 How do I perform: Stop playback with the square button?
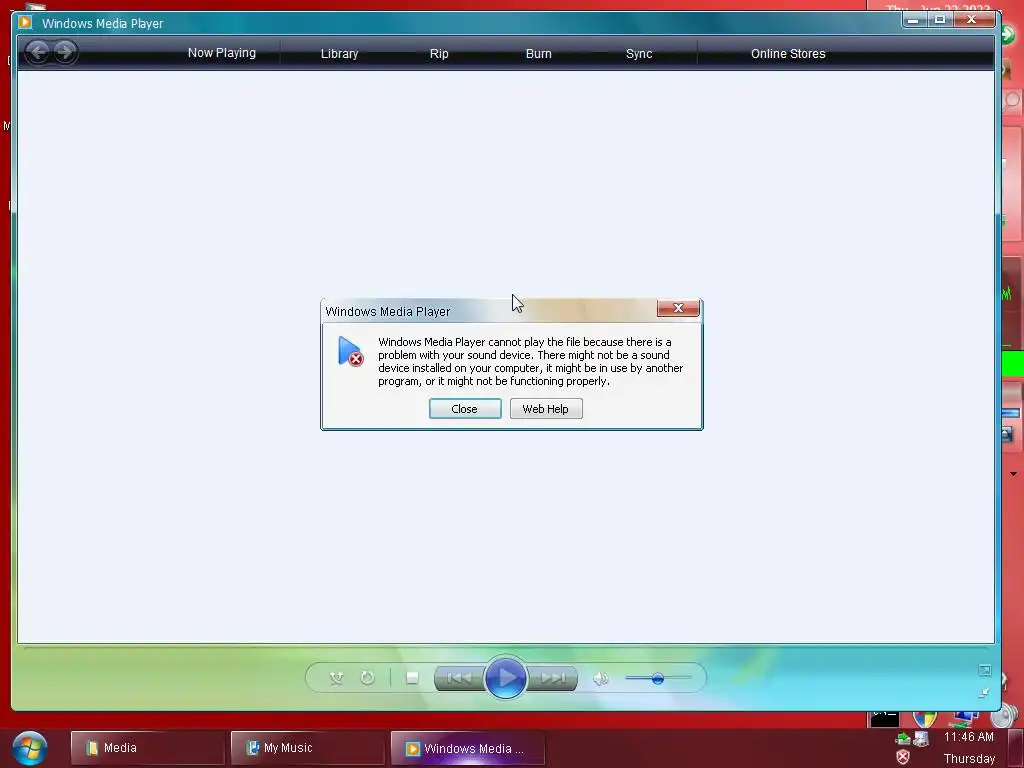pyautogui.click(x=412, y=678)
